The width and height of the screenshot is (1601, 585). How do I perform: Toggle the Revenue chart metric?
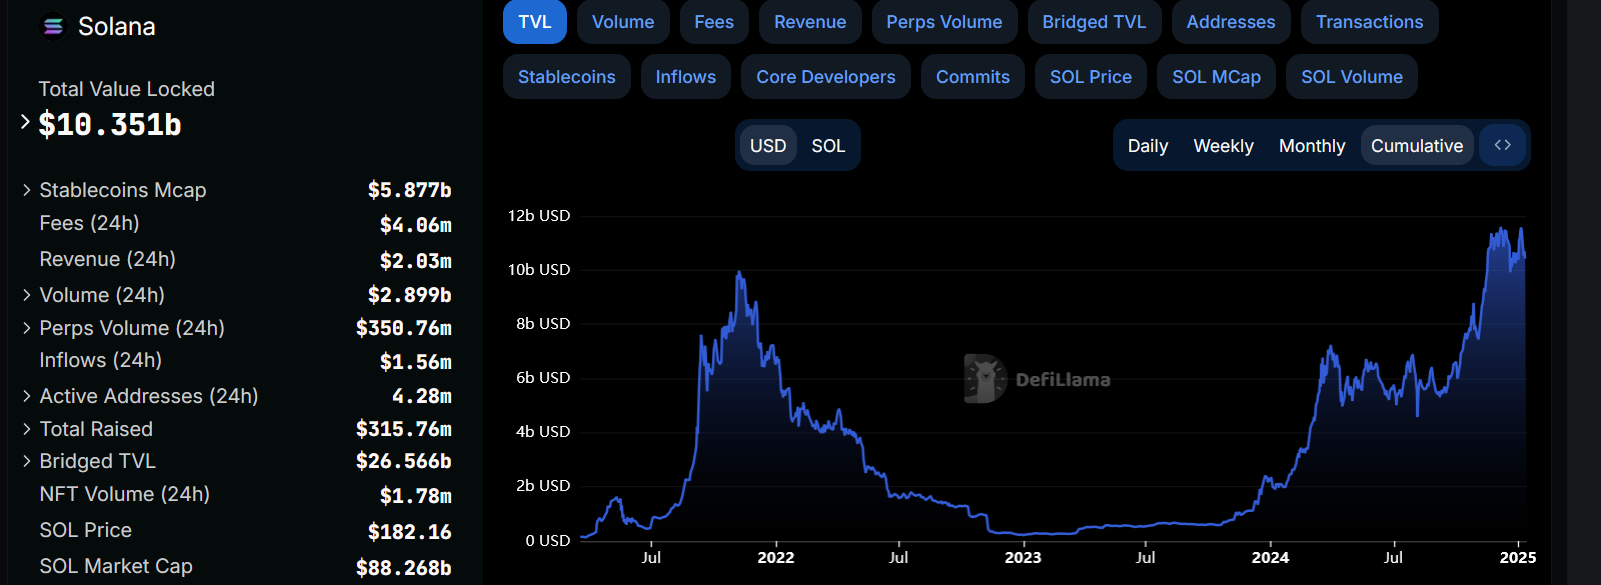tap(810, 22)
